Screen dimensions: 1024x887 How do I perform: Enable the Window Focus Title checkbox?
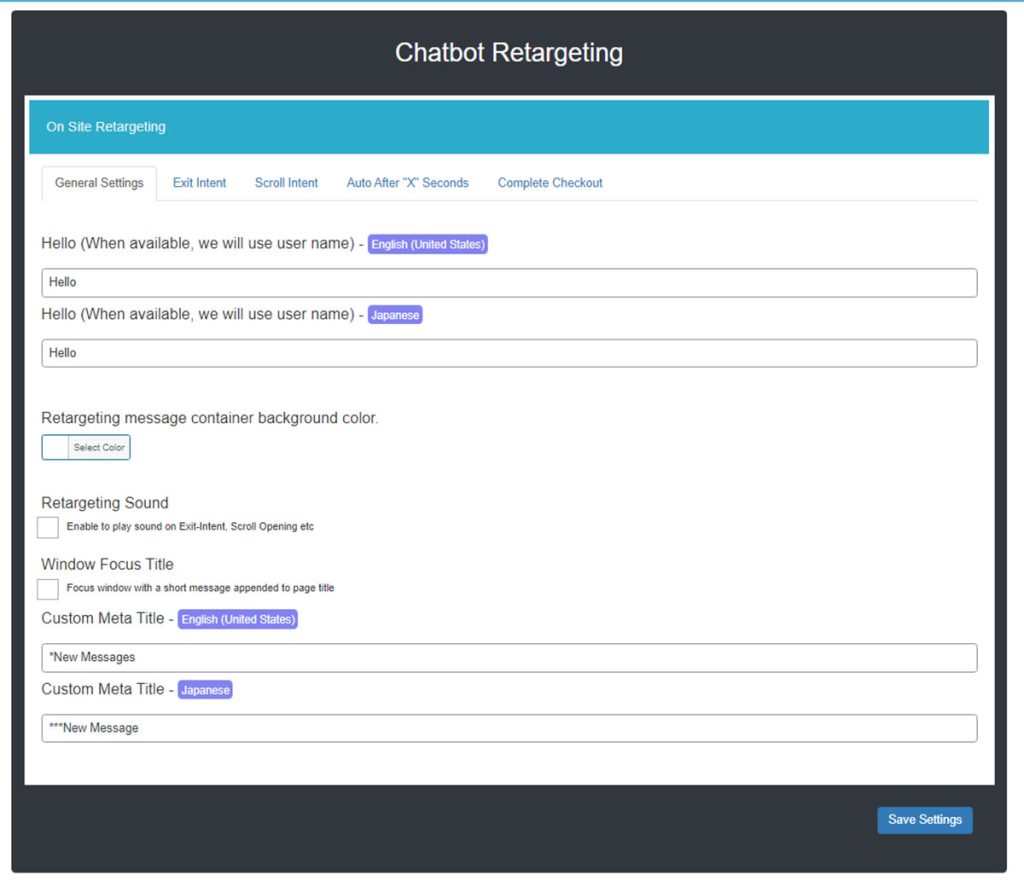pos(47,589)
